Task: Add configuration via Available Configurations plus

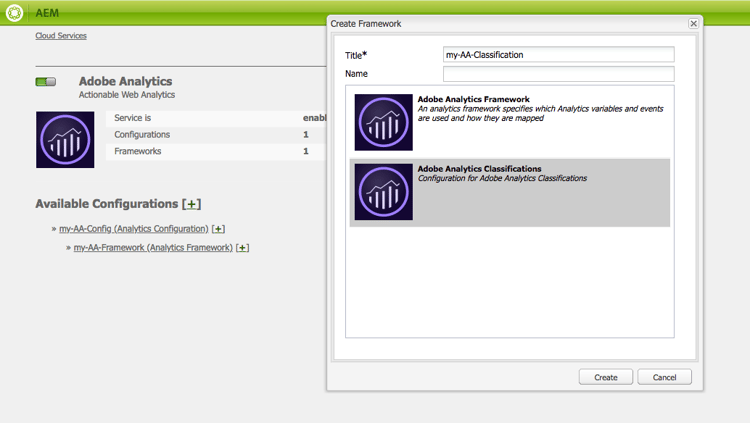Action: 191,204
